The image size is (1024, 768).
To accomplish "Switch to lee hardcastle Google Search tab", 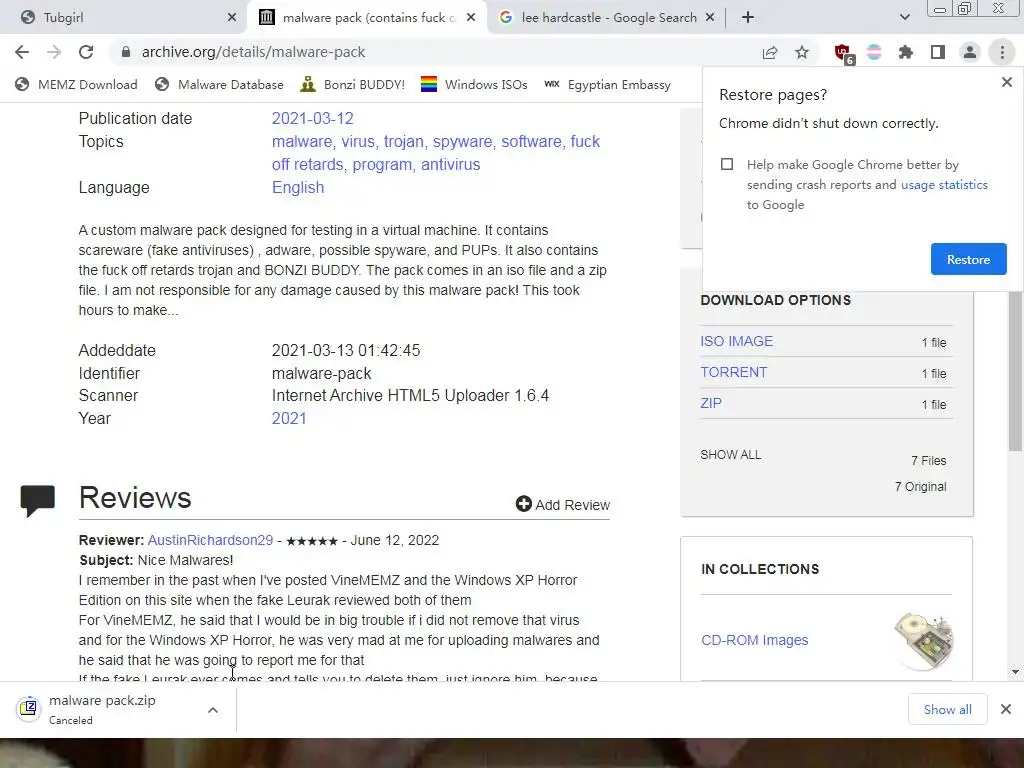I will pyautogui.click(x=607, y=18).
